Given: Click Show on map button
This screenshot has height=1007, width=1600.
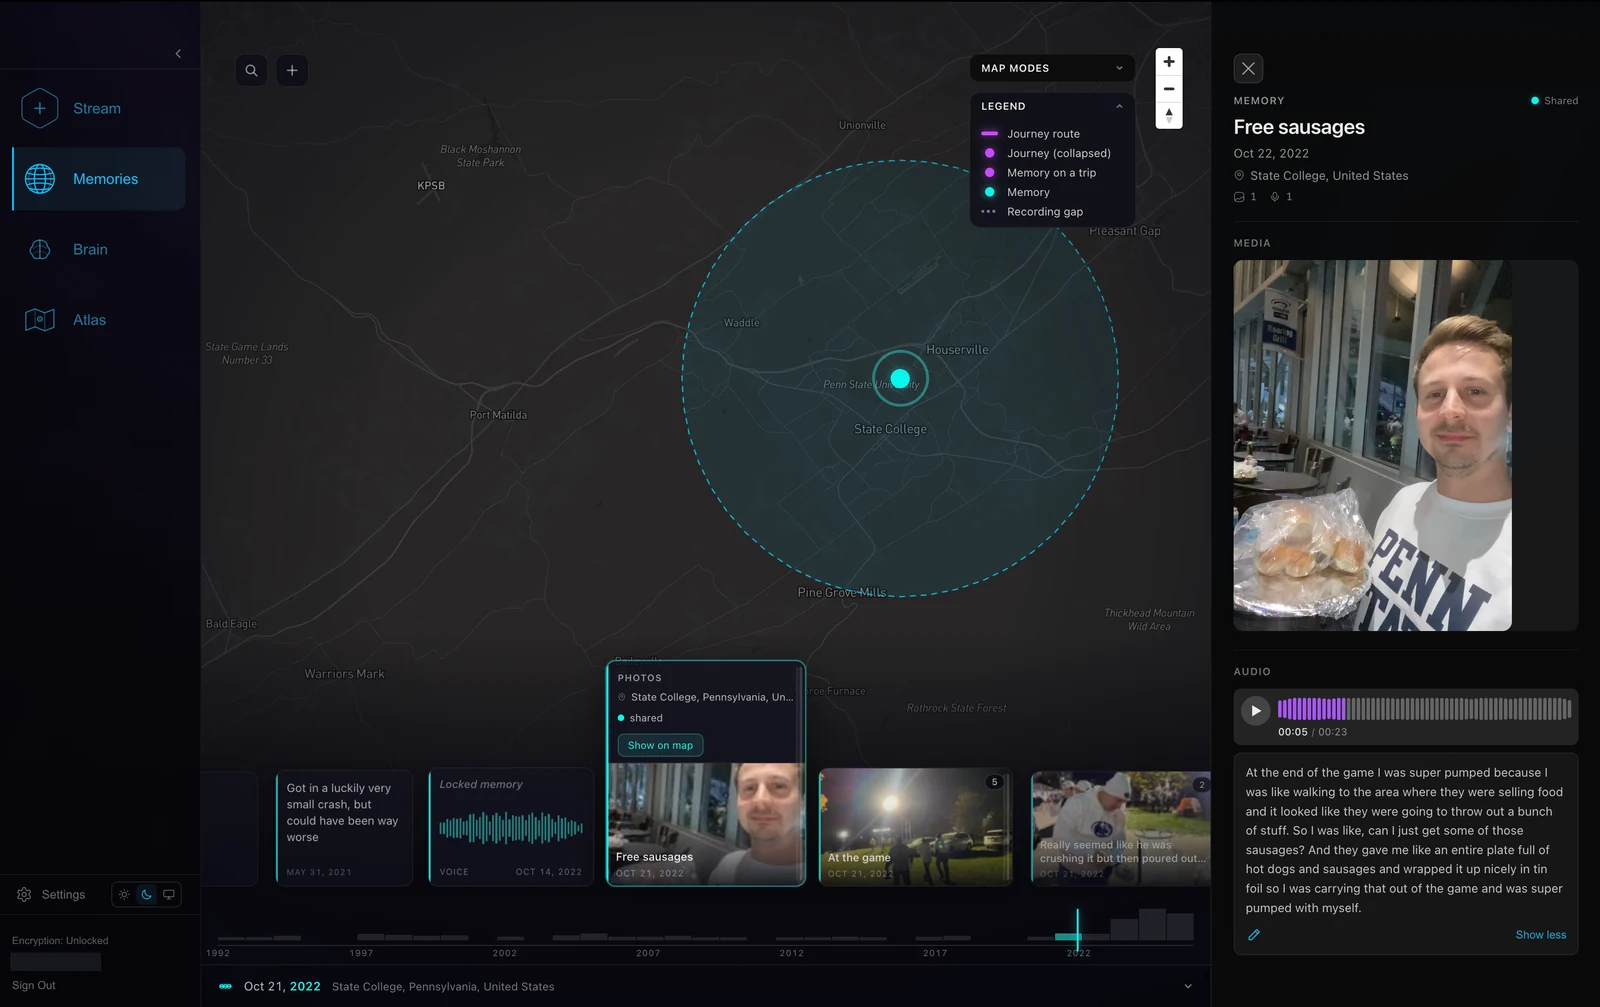Looking at the screenshot, I should click(x=660, y=745).
